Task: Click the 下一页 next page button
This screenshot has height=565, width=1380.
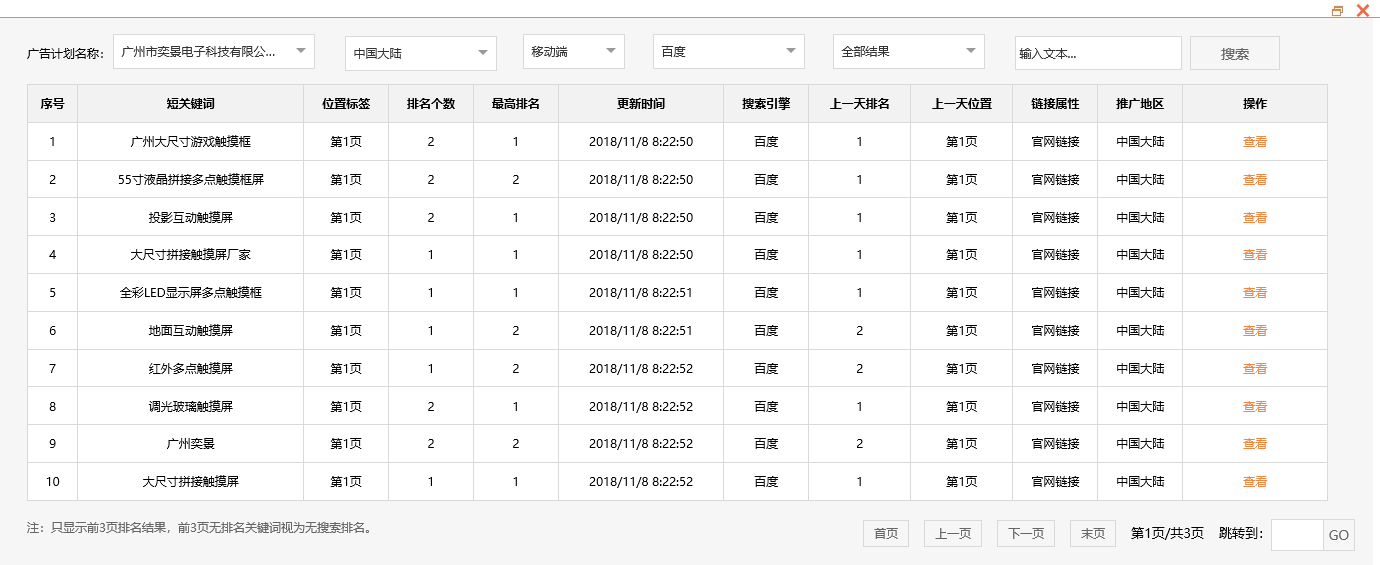Action: [1026, 534]
